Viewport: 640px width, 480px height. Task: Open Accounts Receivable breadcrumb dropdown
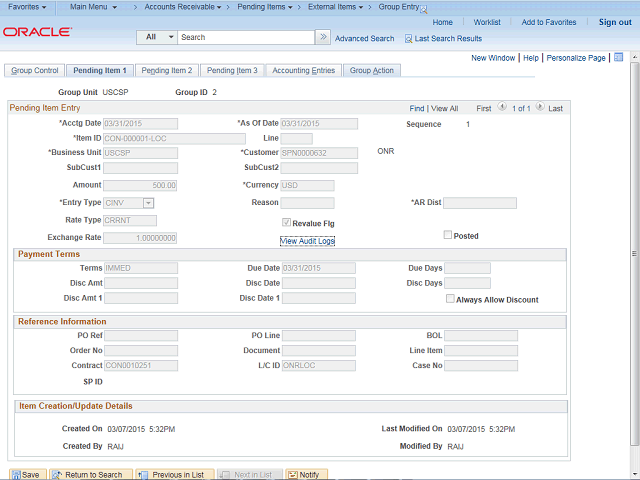pyautogui.click(x=182, y=7)
